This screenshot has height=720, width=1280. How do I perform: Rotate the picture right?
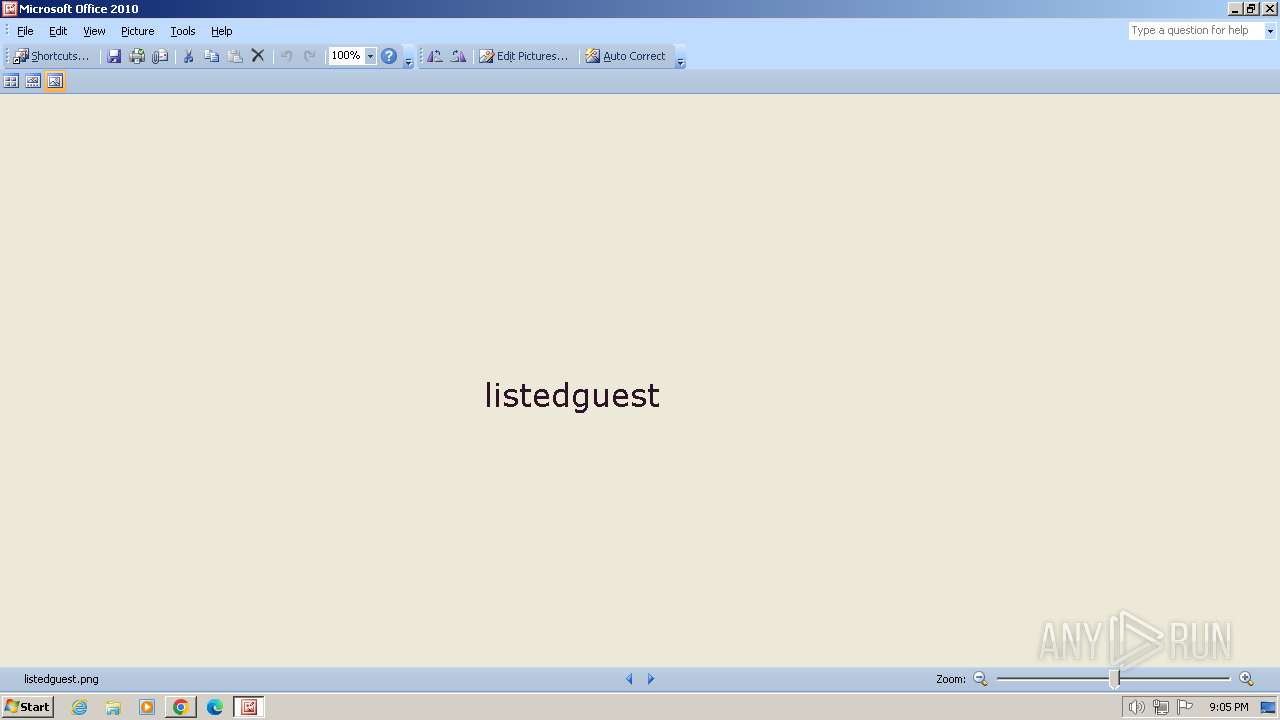coord(458,56)
